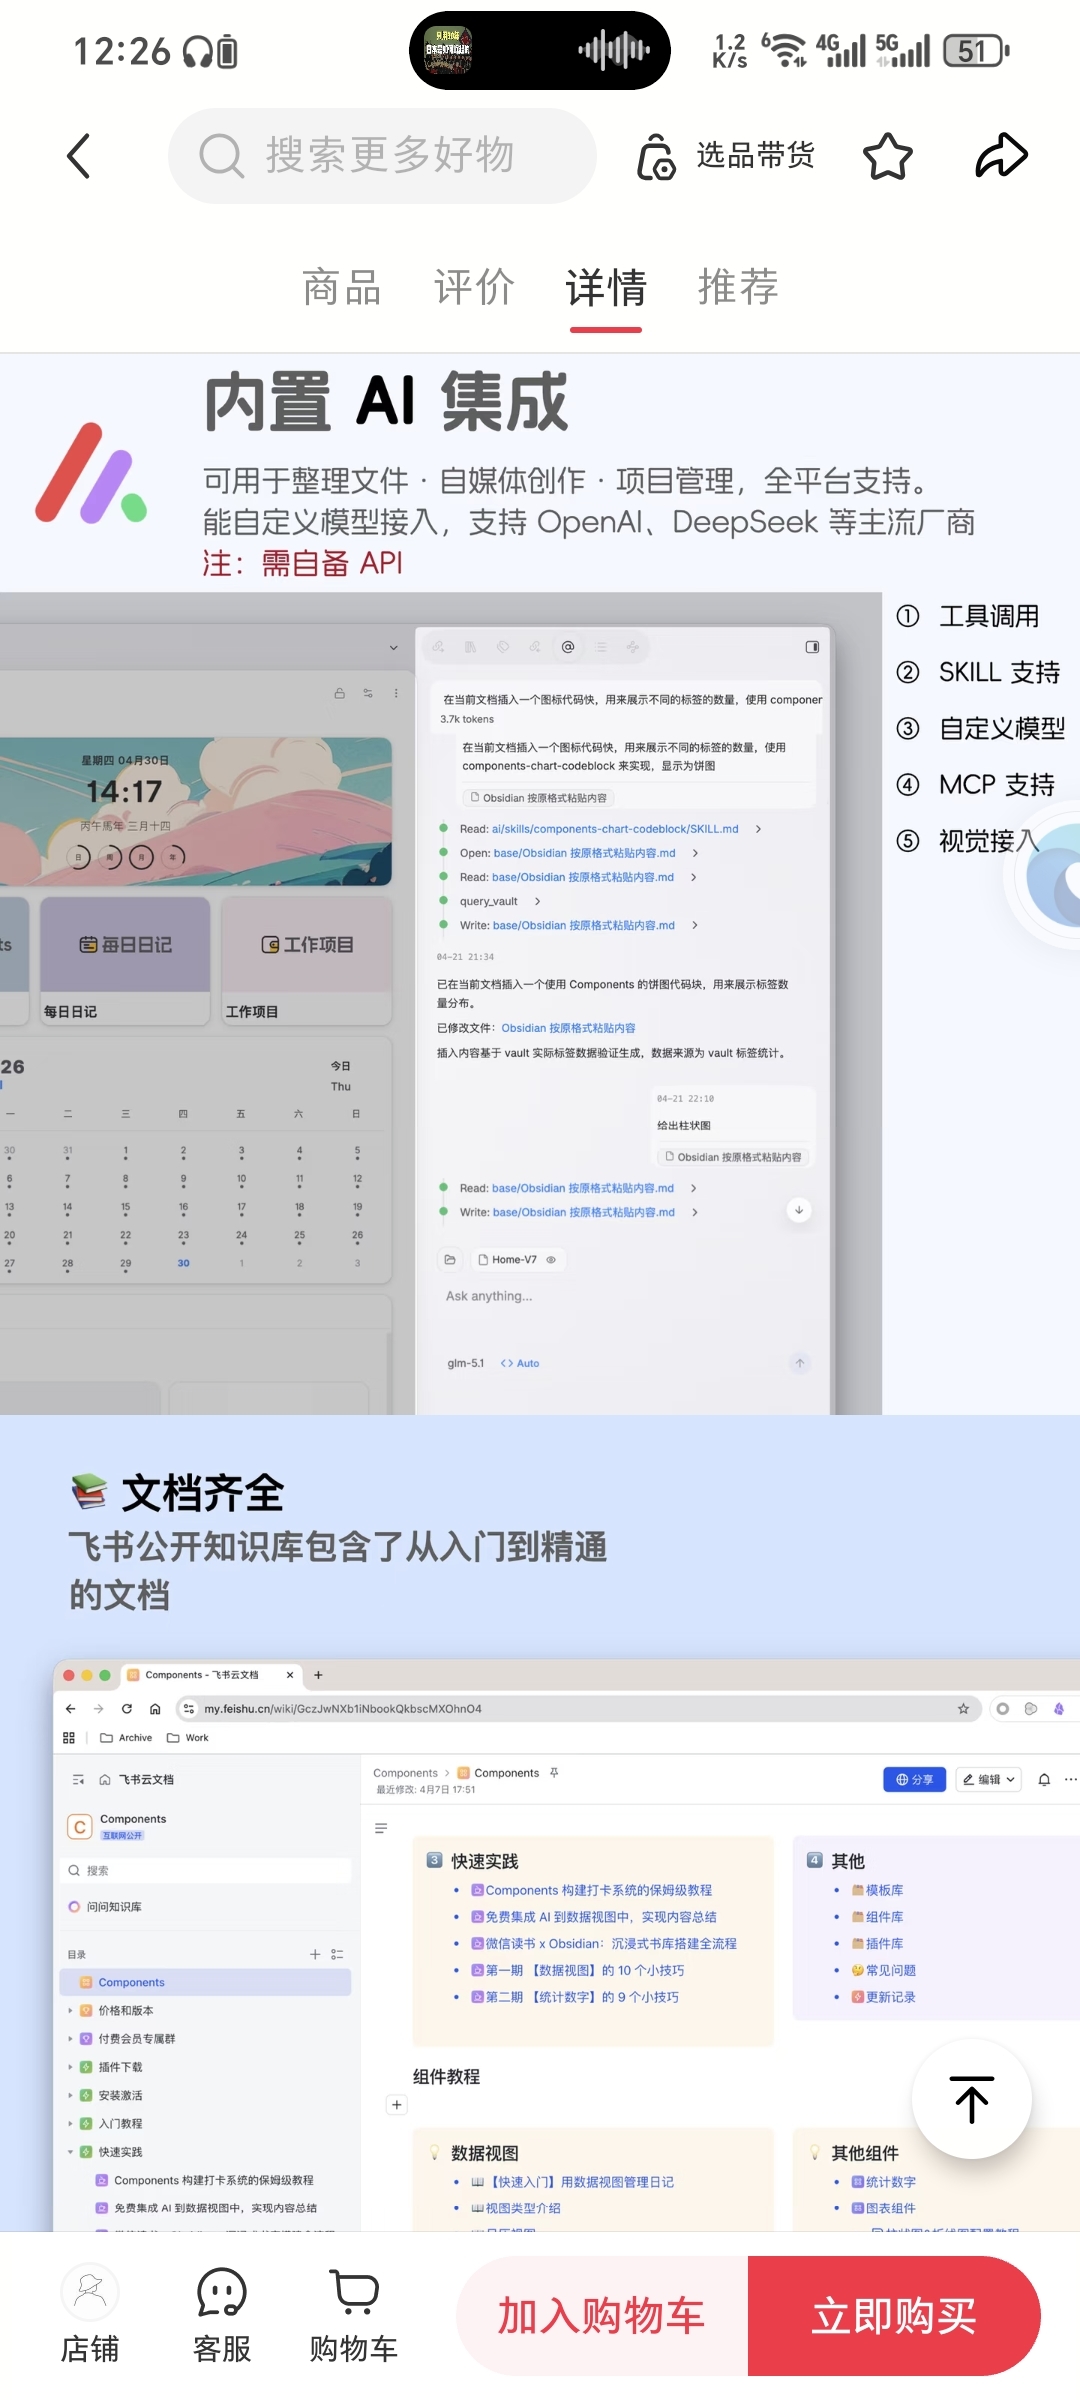The height and width of the screenshot is (2400, 1080).
Task: Switch to the 推荐 tab
Action: (x=738, y=288)
